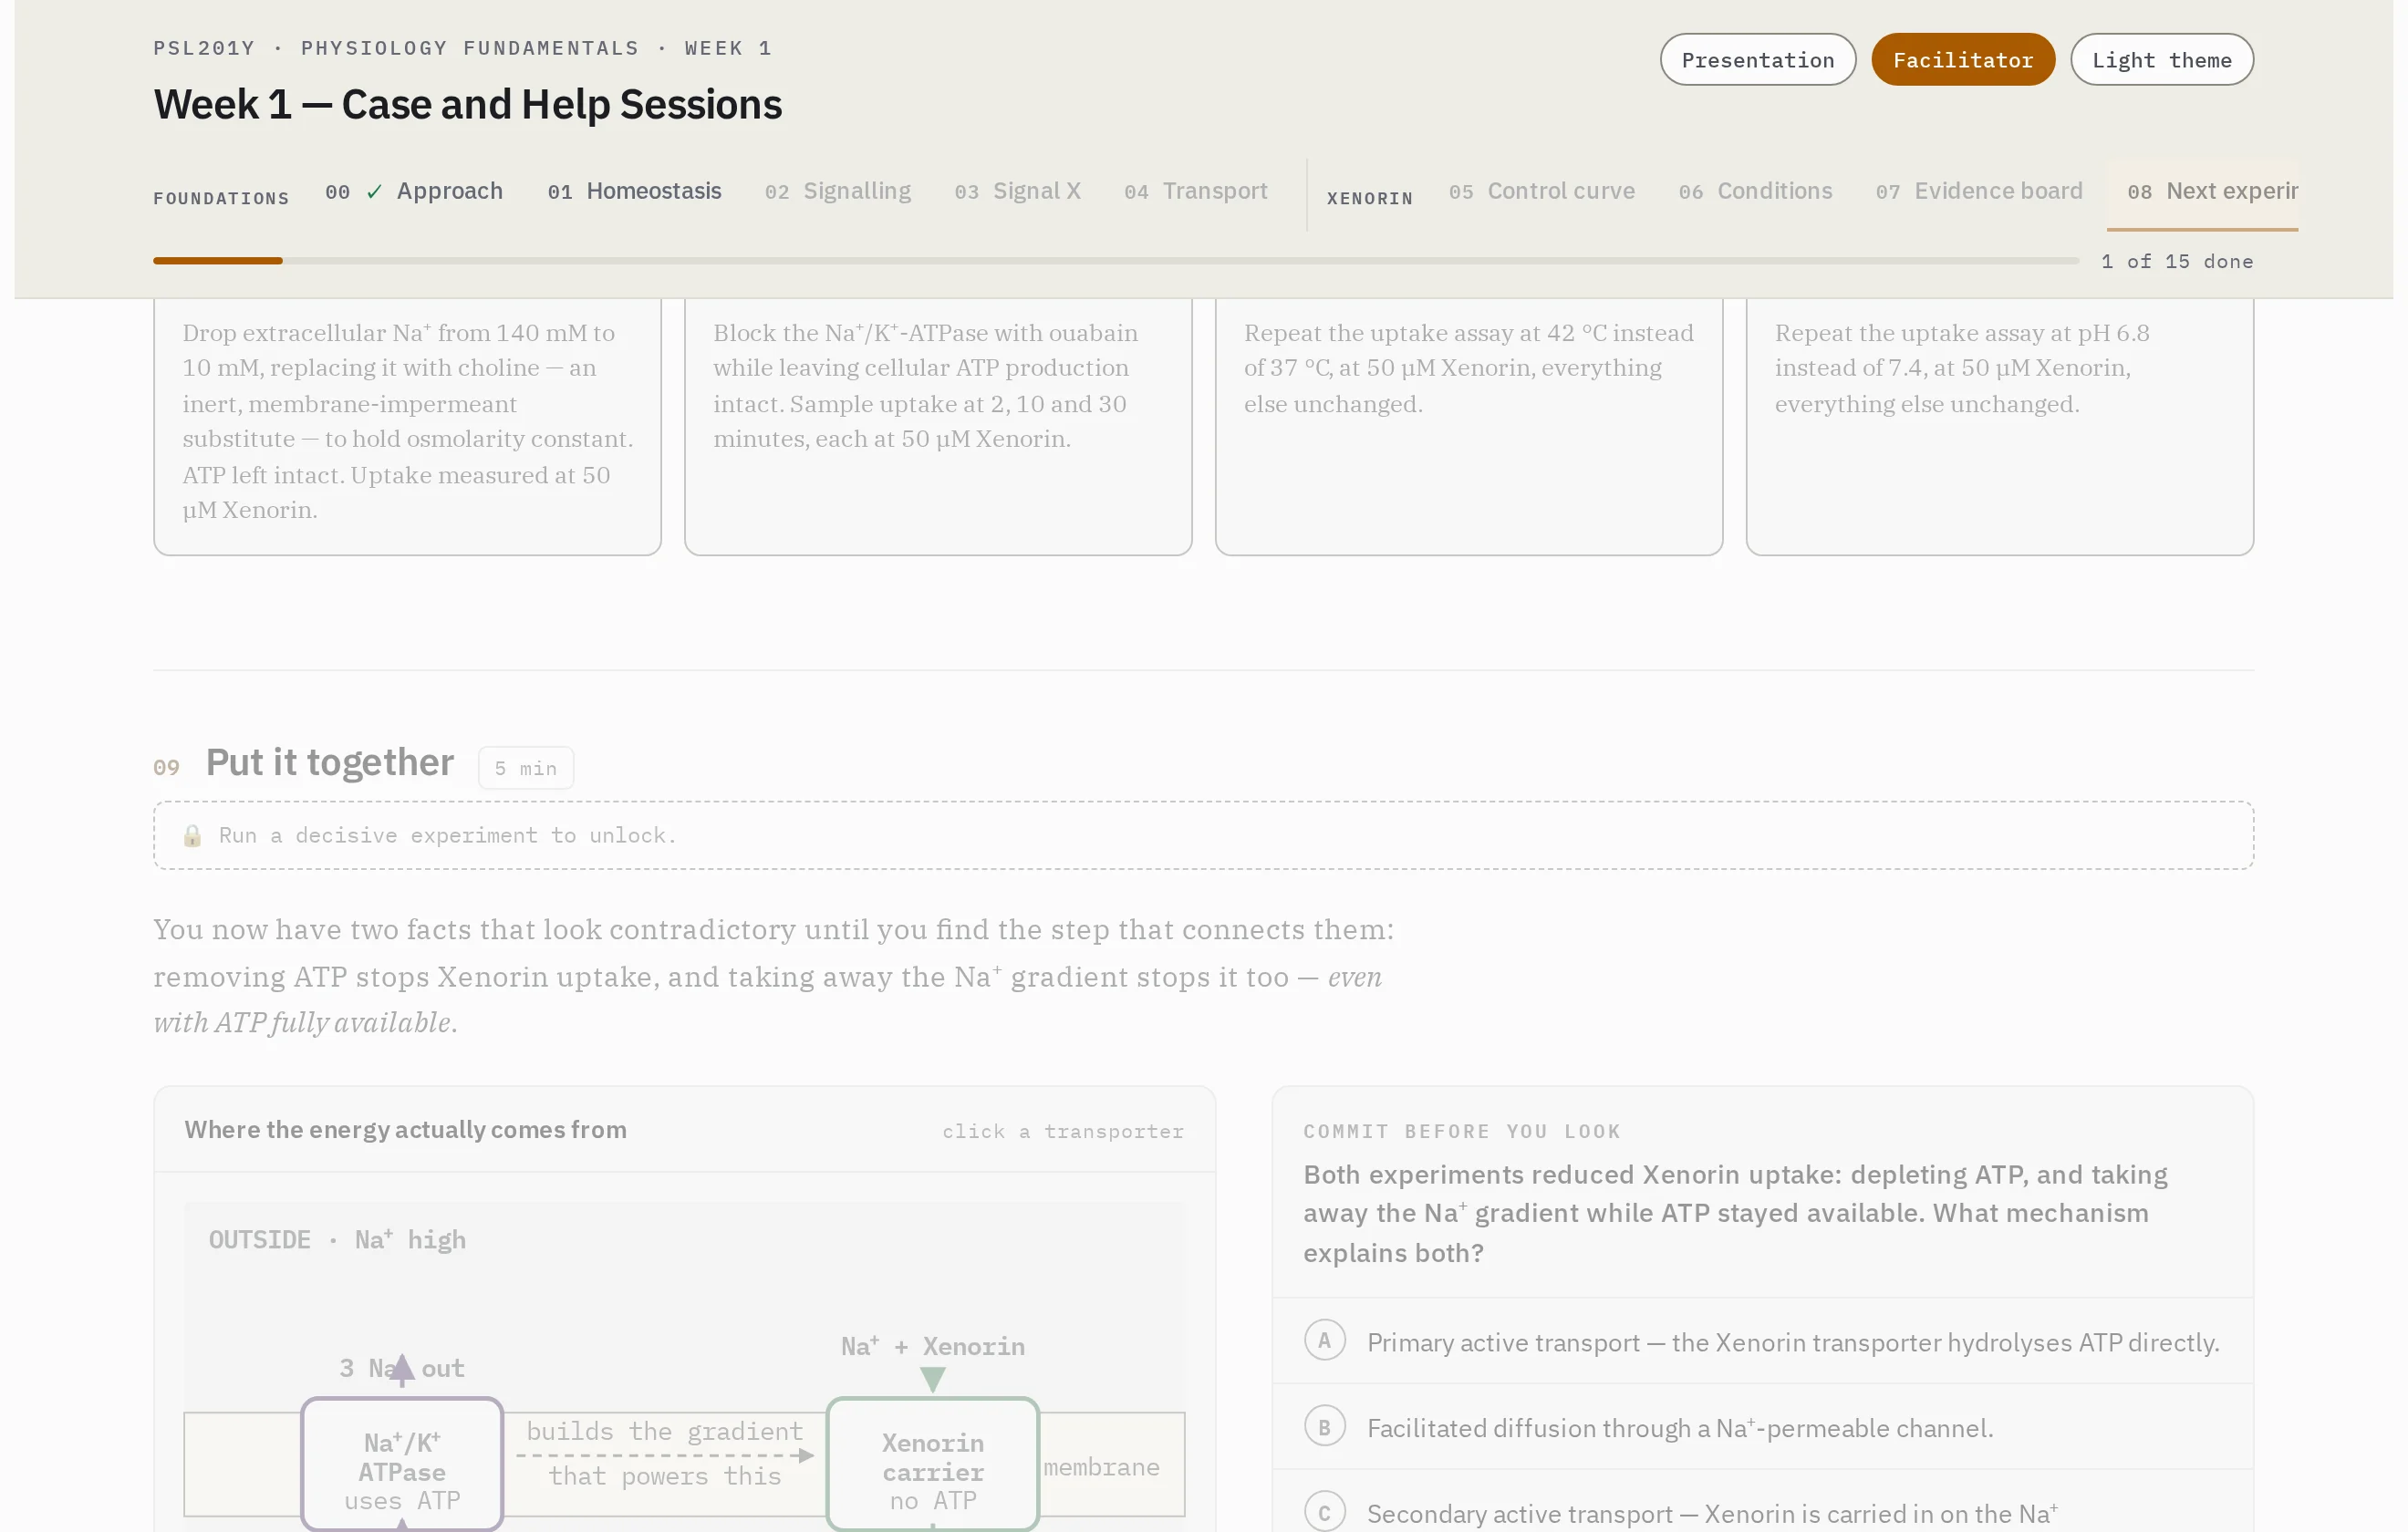Image resolution: width=2408 pixels, height=1532 pixels.
Task: Click the '3 Na out' arrow label
Action: point(401,1368)
